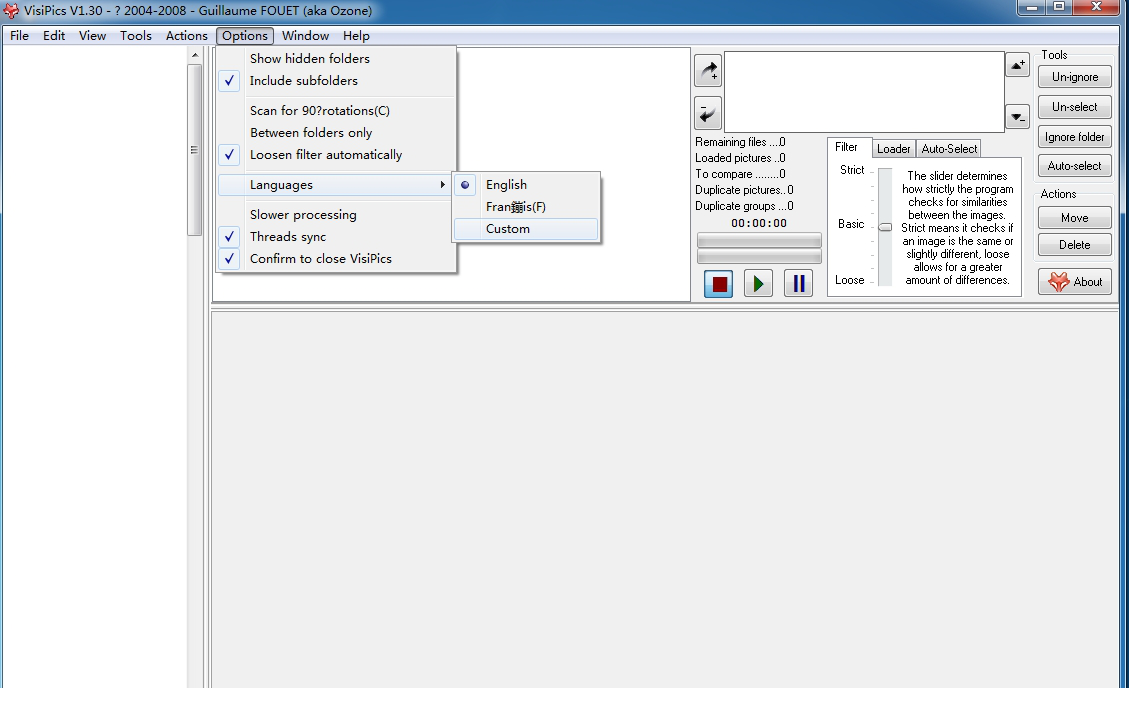Open the Help menu

356,35
